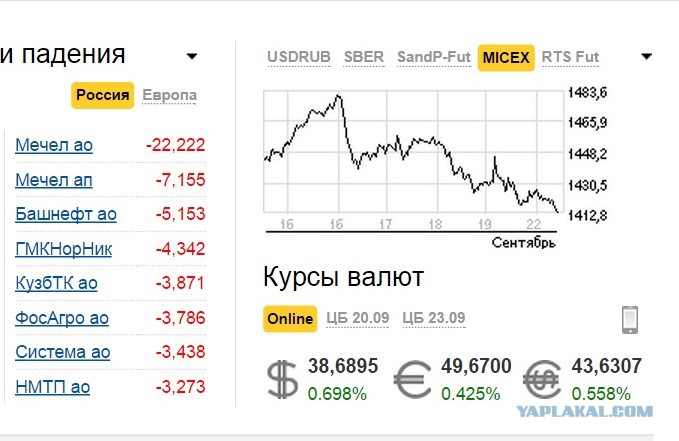Select the MICEX chart tab

point(506,58)
